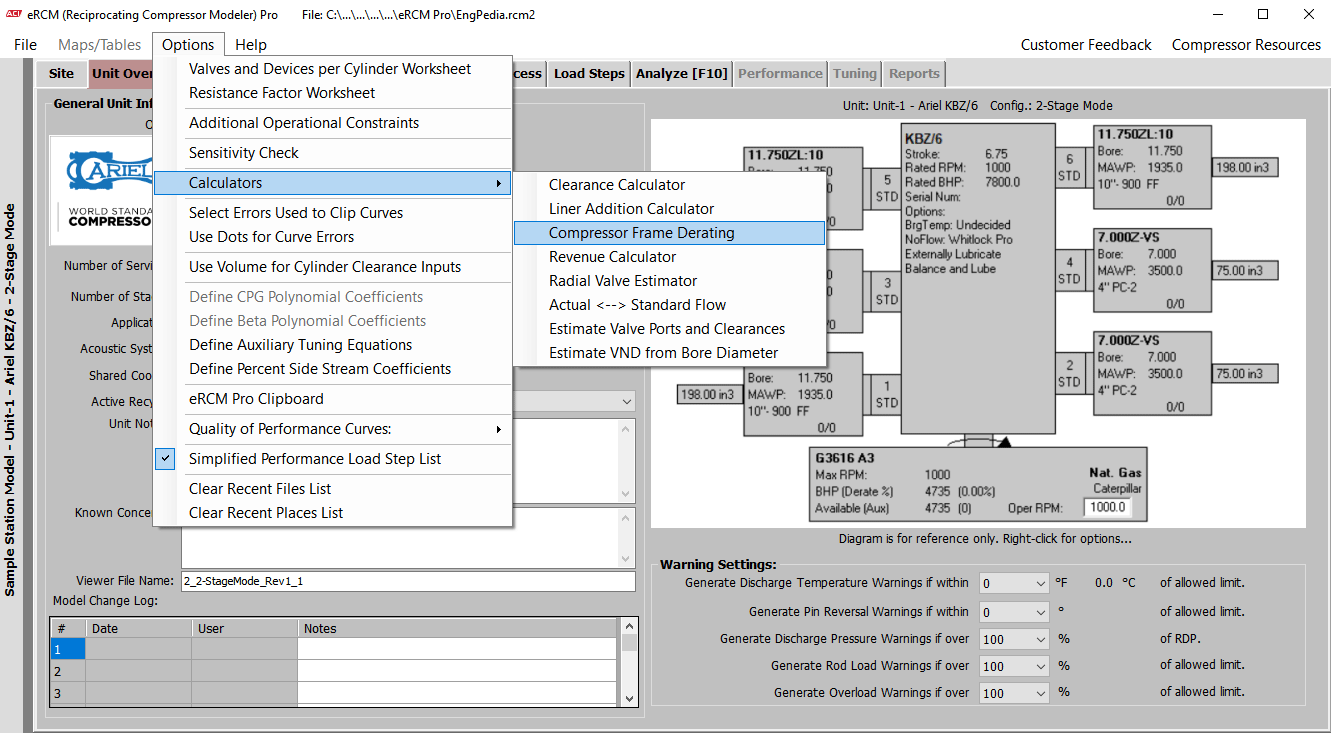
Task: Uncheck Simplified Performance Load Step List
Action: click(x=332, y=459)
